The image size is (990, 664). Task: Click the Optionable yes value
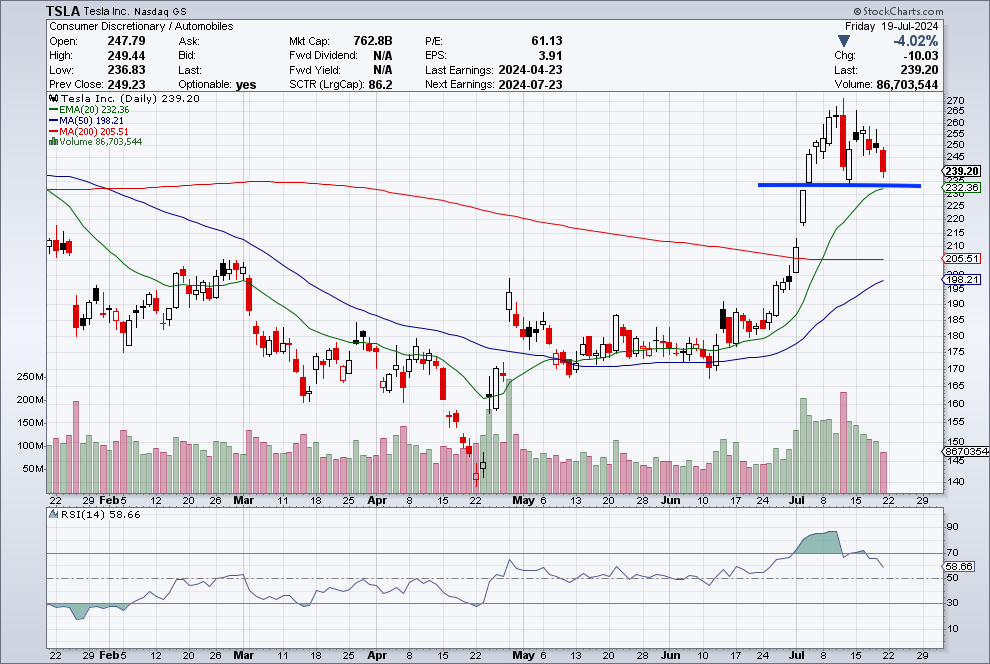coord(246,85)
